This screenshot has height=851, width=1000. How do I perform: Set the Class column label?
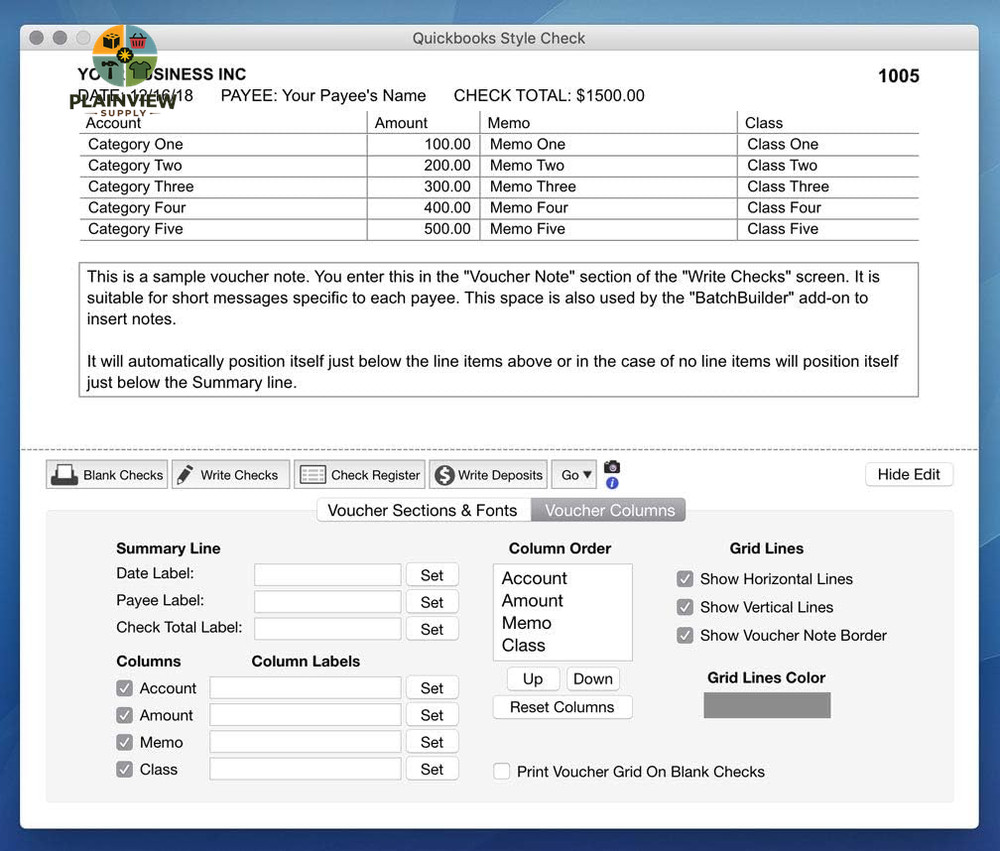432,769
